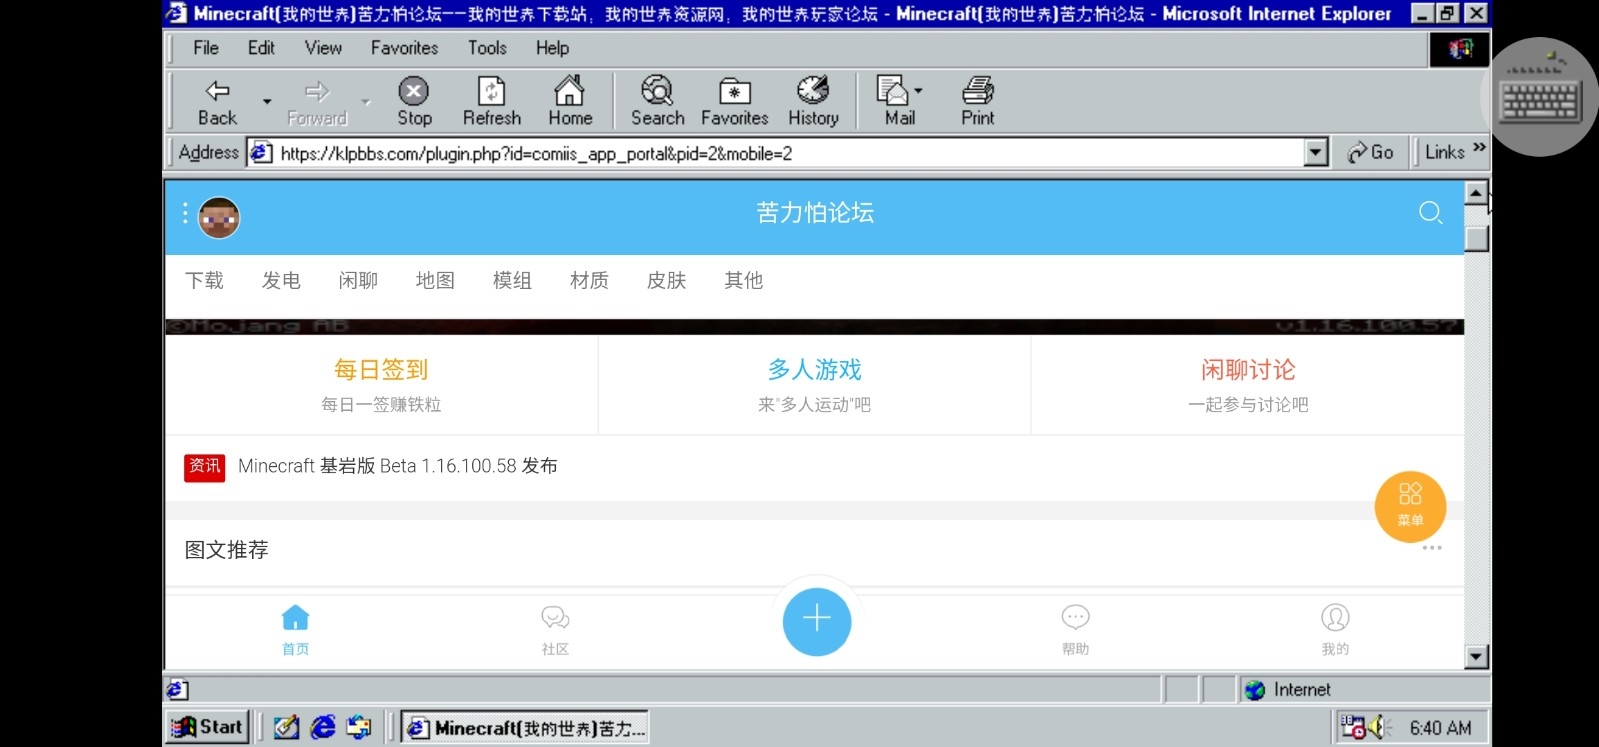Screen dimensions: 1599x747
Task: Open the Windows Start button
Action: click(208, 727)
